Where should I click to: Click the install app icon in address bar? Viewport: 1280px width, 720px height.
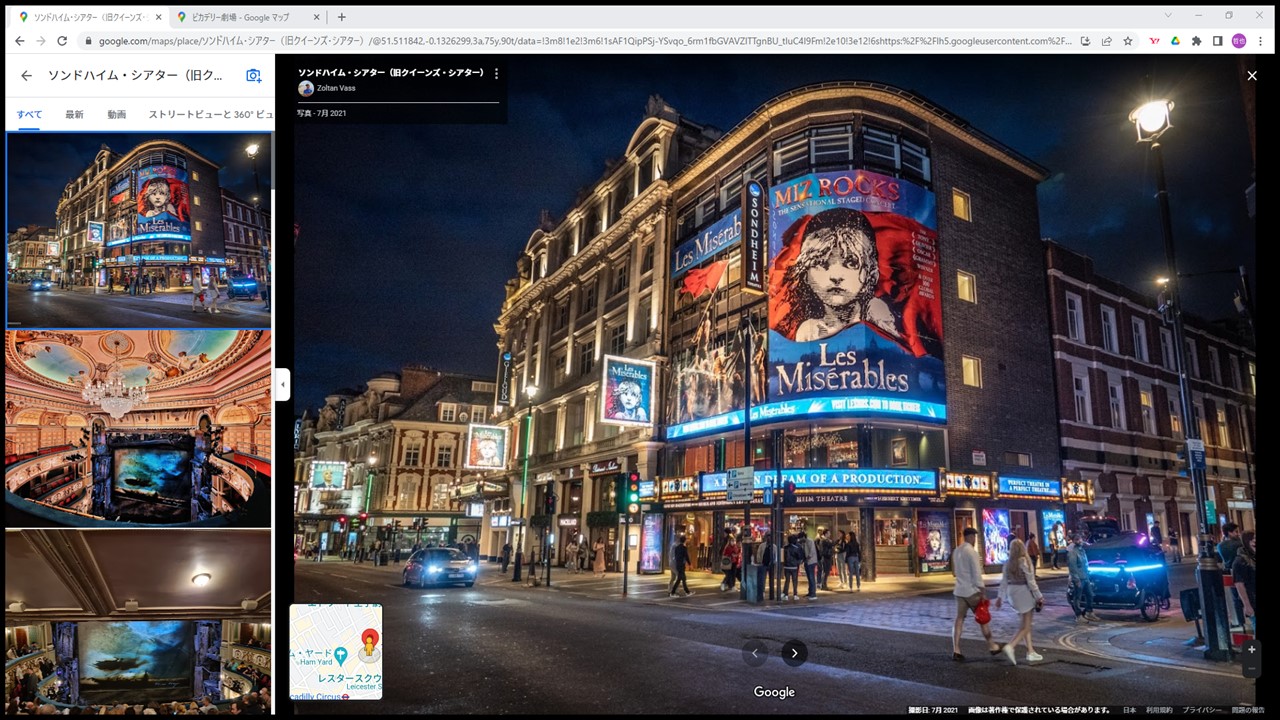(x=1085, y=41)
